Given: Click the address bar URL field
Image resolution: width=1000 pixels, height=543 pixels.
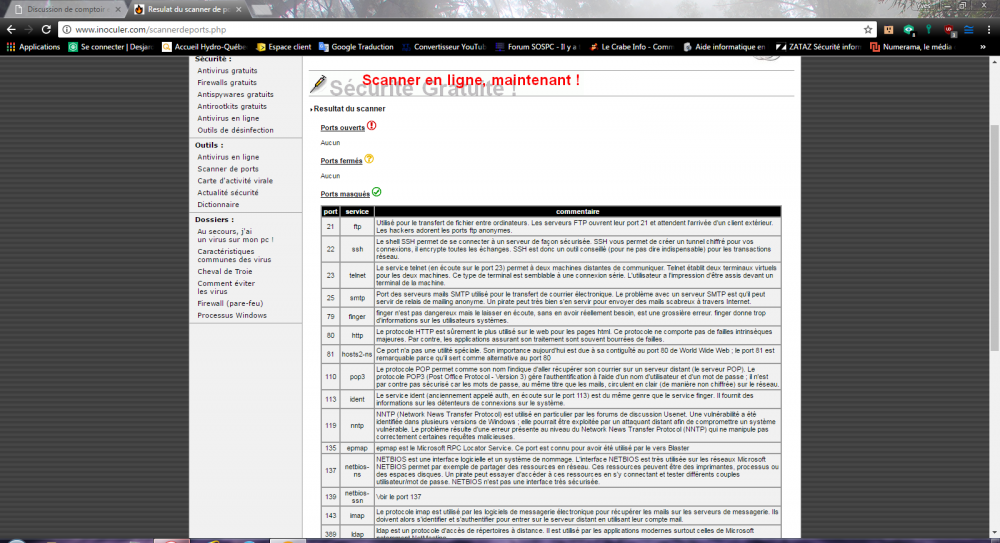Looking at the screenshot, I should coord(466,29).
